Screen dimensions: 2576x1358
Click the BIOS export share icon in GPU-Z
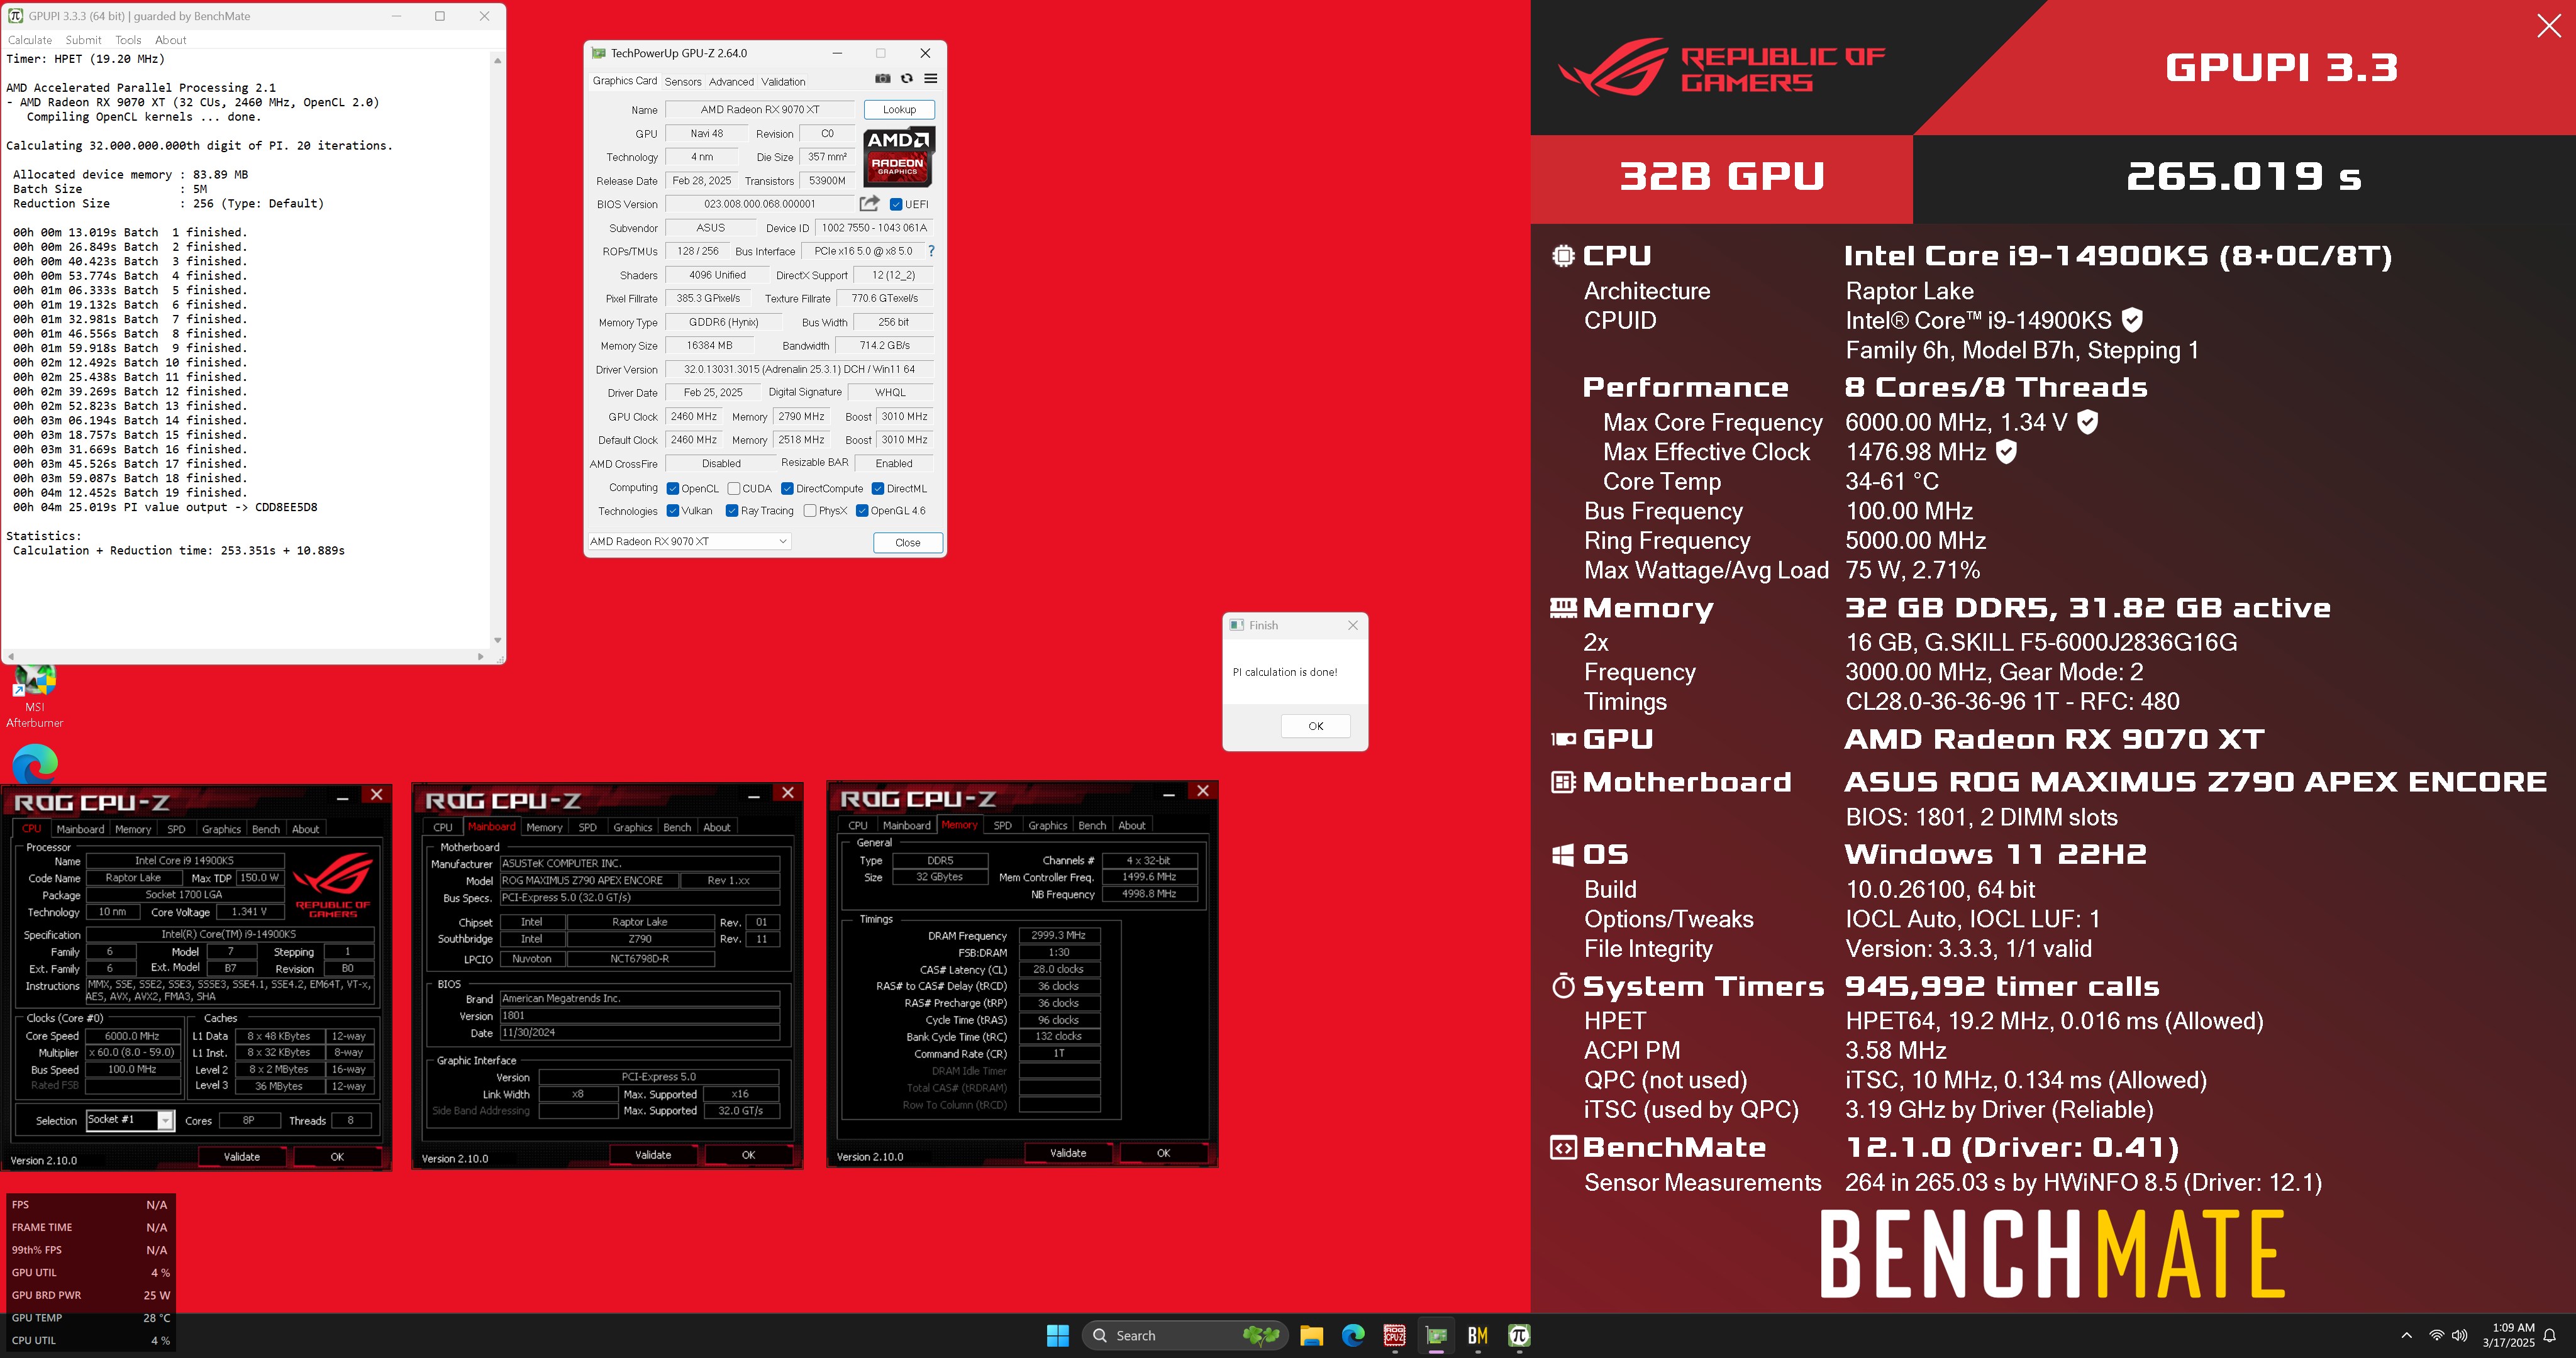(x=869, y=203)
